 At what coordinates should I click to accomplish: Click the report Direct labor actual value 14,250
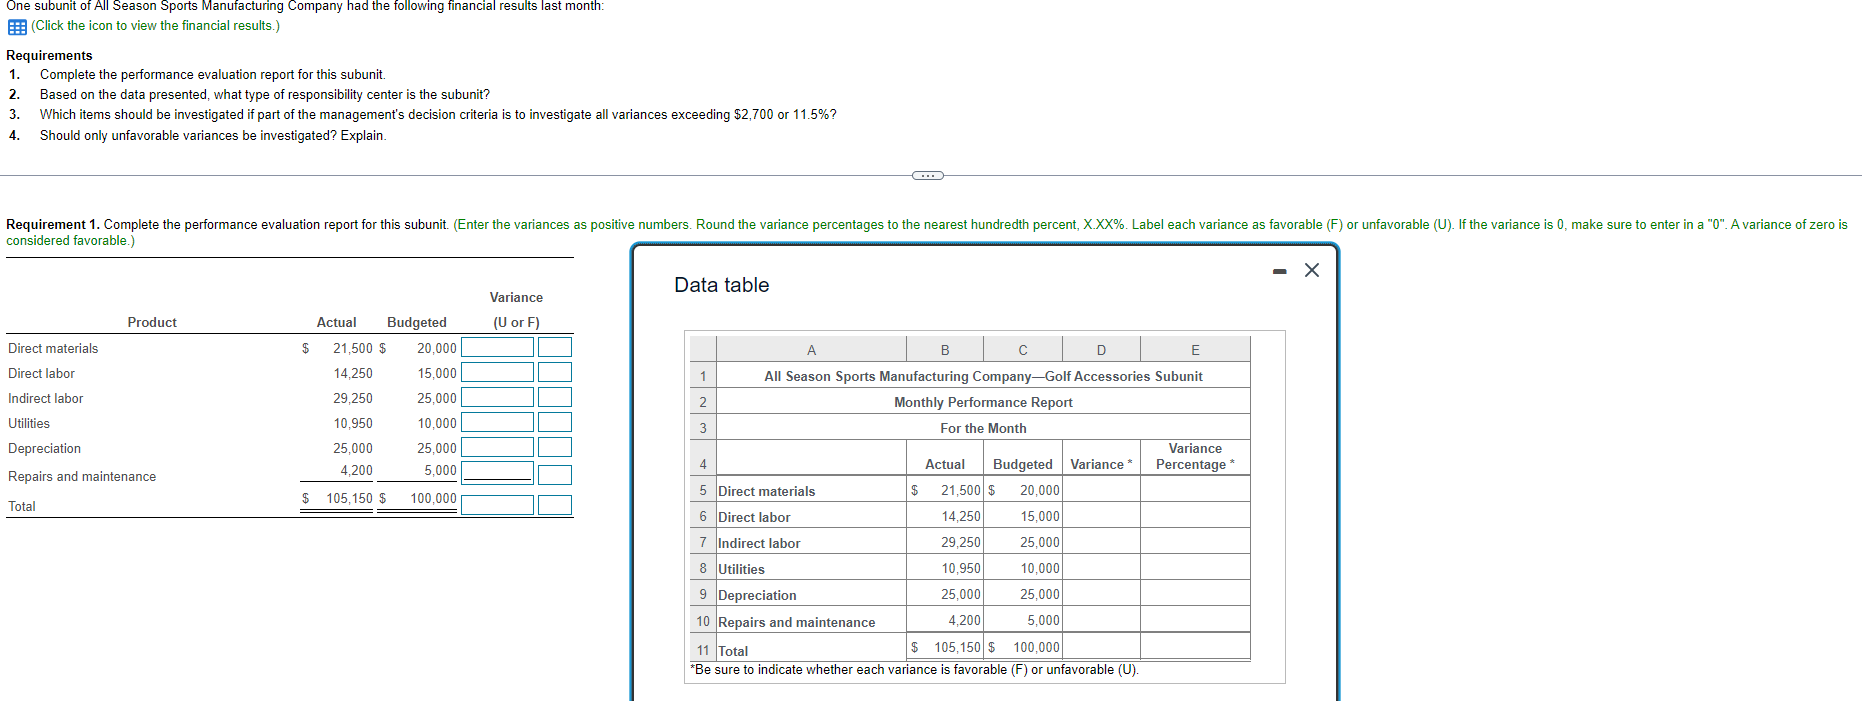[353, 373]
